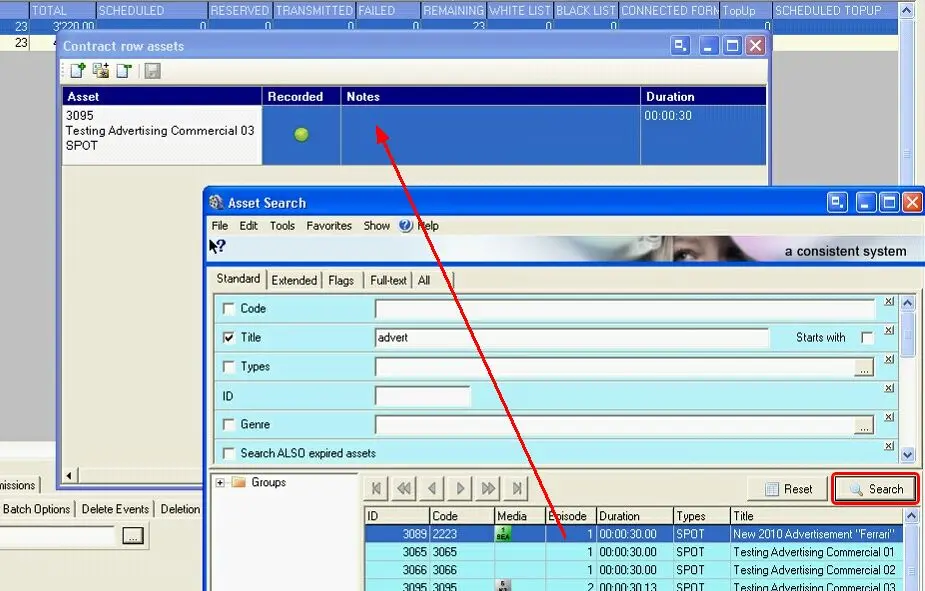The image size is (925, 591).
Task: Click the Title text field containing advert
Action: tap(570, 338)
